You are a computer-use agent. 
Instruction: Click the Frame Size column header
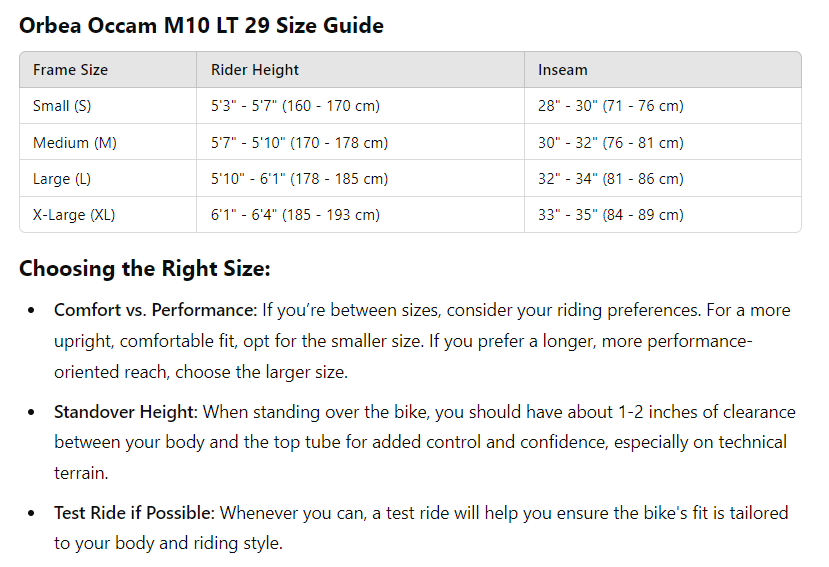tap(70, 70)
